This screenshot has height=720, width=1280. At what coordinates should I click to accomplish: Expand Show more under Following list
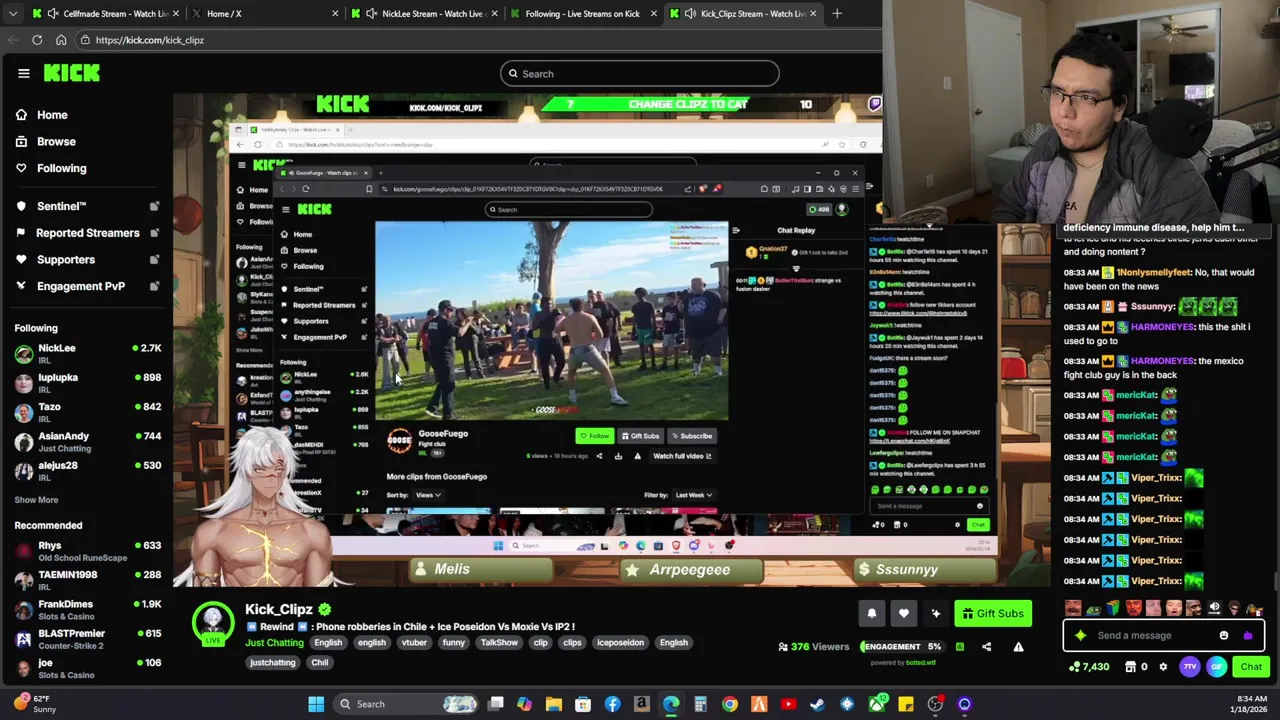tap(36, 499)
